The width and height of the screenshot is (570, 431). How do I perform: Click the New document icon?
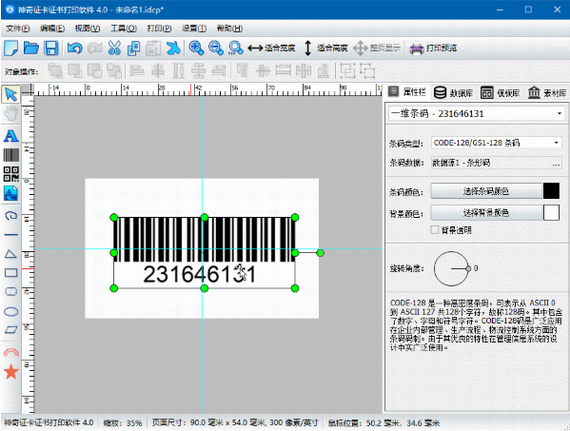(11, 48)
